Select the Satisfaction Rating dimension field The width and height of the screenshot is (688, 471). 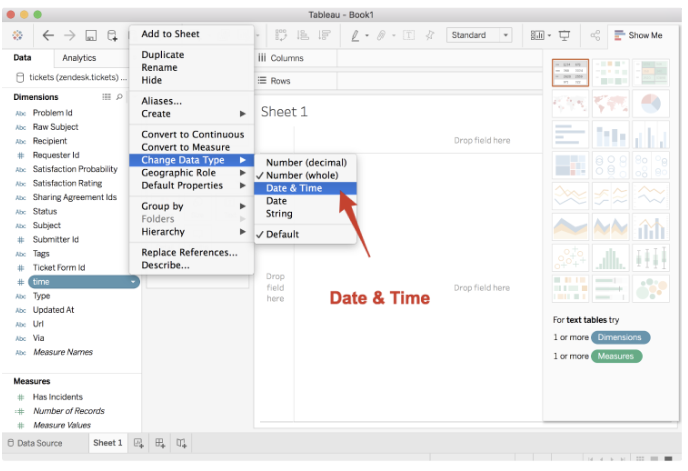pos(67,184)
